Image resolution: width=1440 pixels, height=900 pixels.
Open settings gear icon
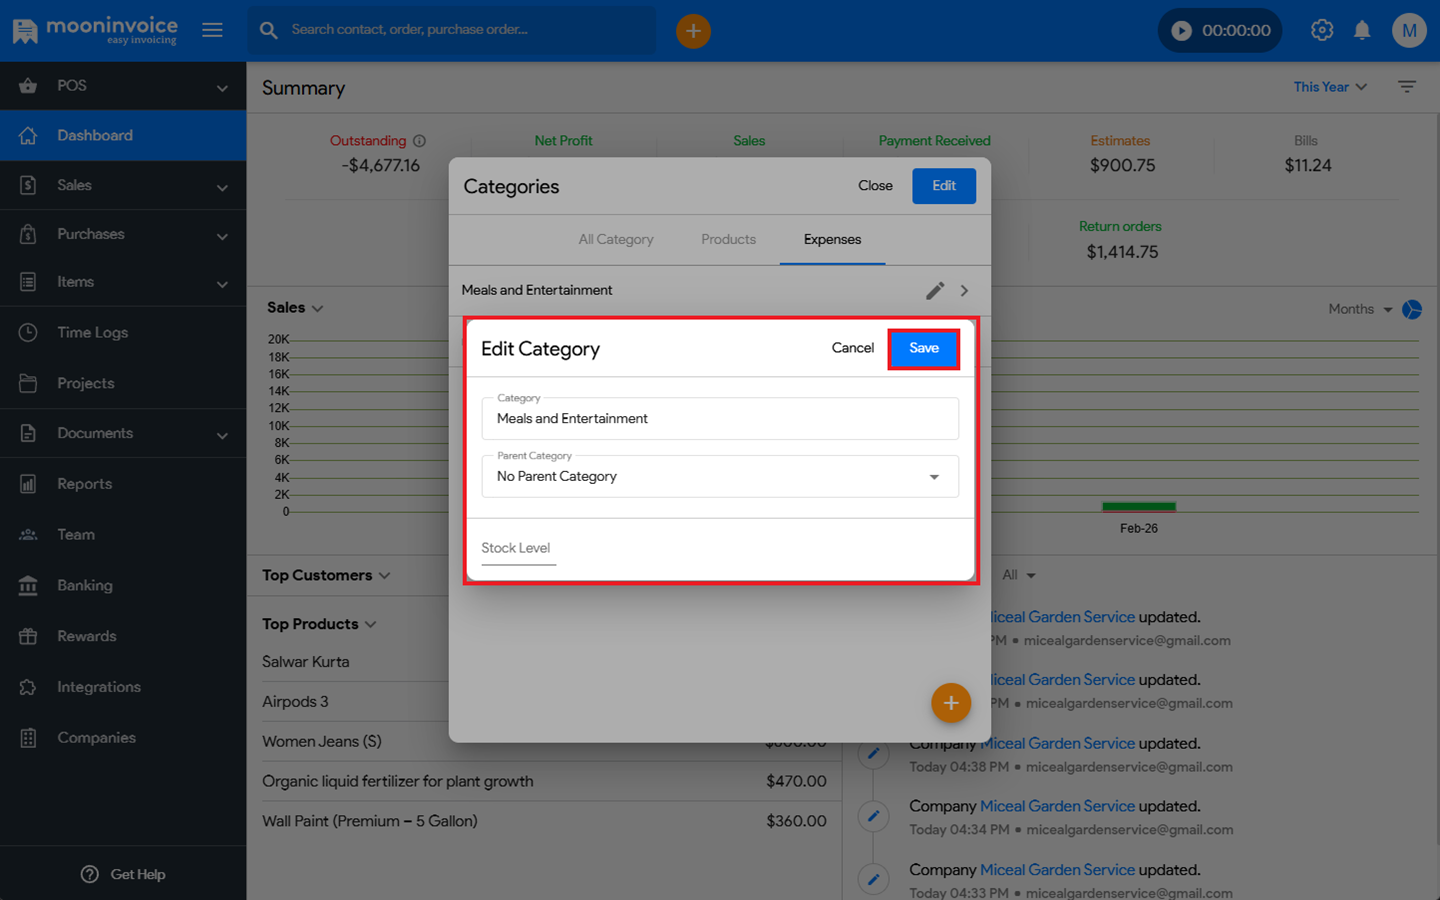tap(1322, 30)
